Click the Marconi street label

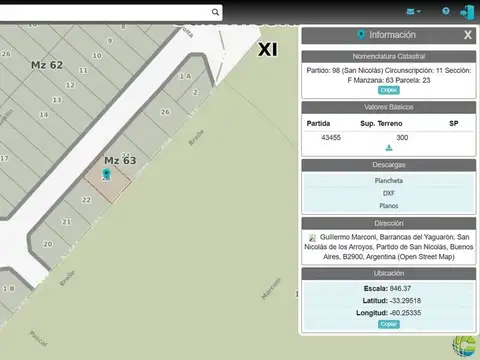[271, 288]
